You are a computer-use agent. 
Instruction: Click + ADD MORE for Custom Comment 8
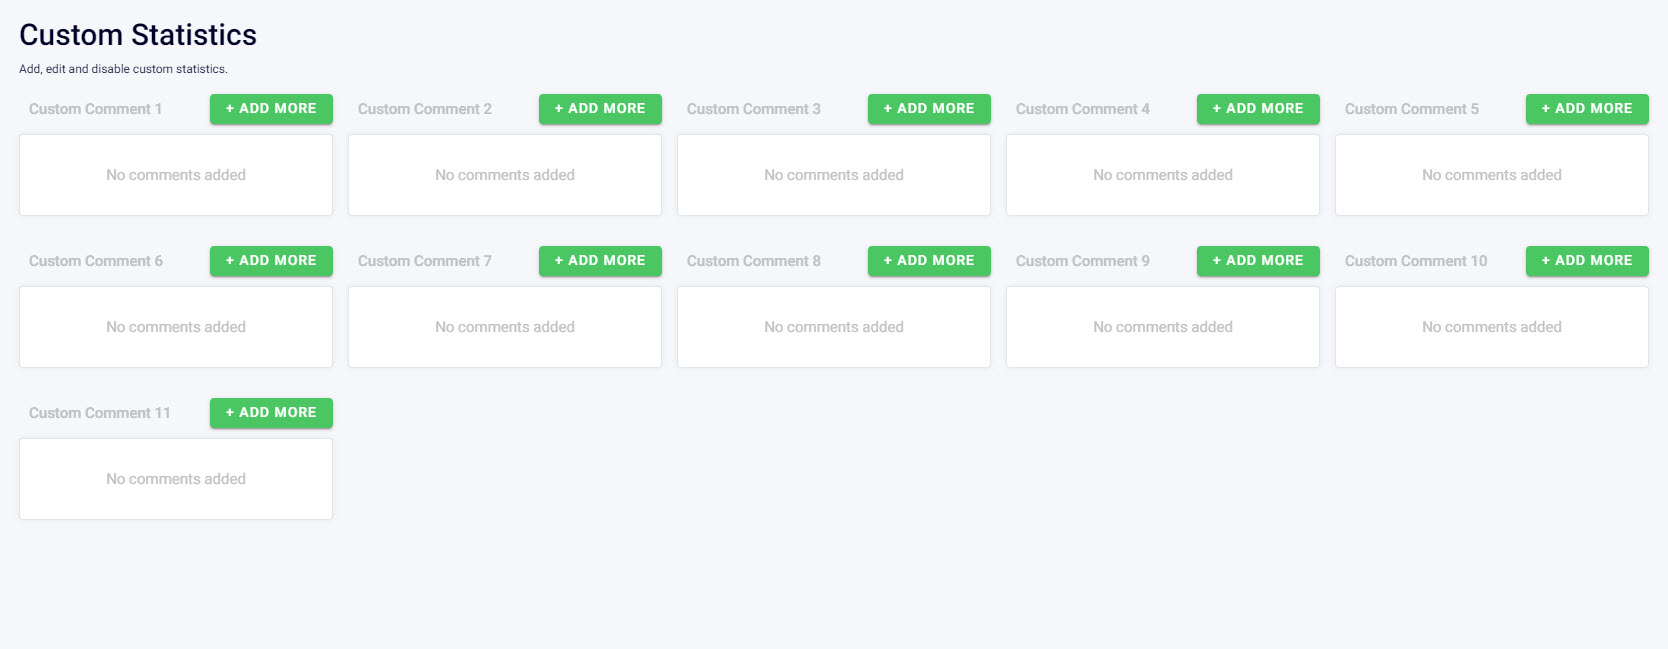[928, 261]
